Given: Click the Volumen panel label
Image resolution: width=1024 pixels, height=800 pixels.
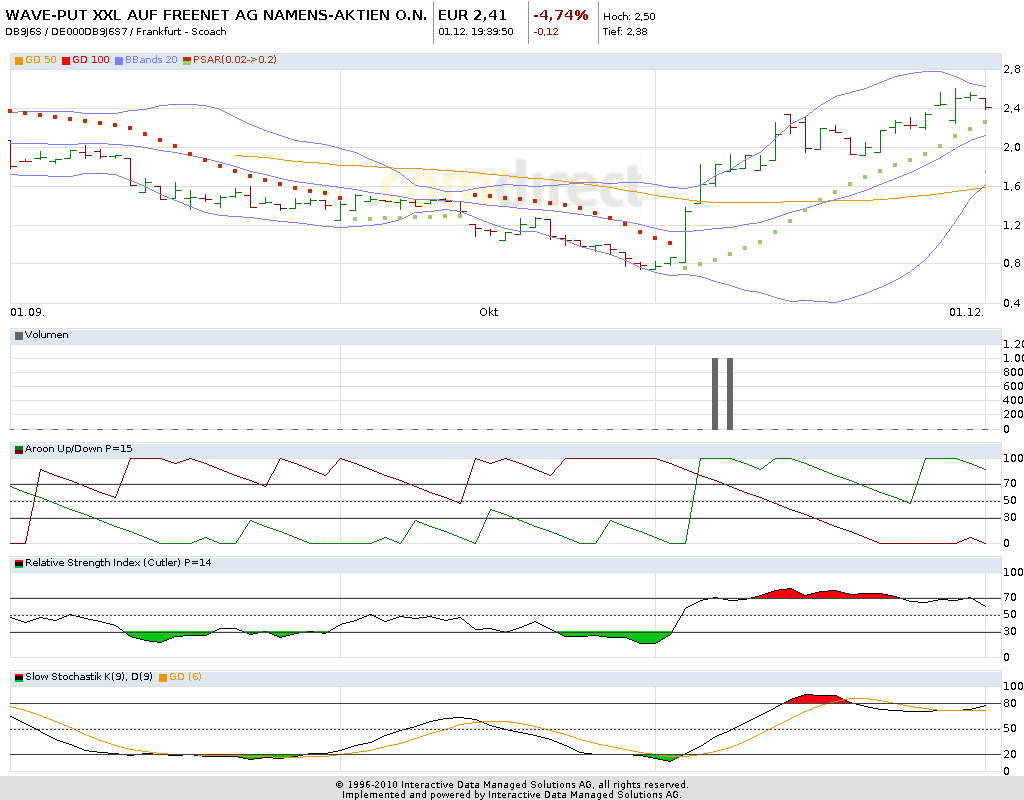Looking at the screenshot, I should (x=46, y=335).
